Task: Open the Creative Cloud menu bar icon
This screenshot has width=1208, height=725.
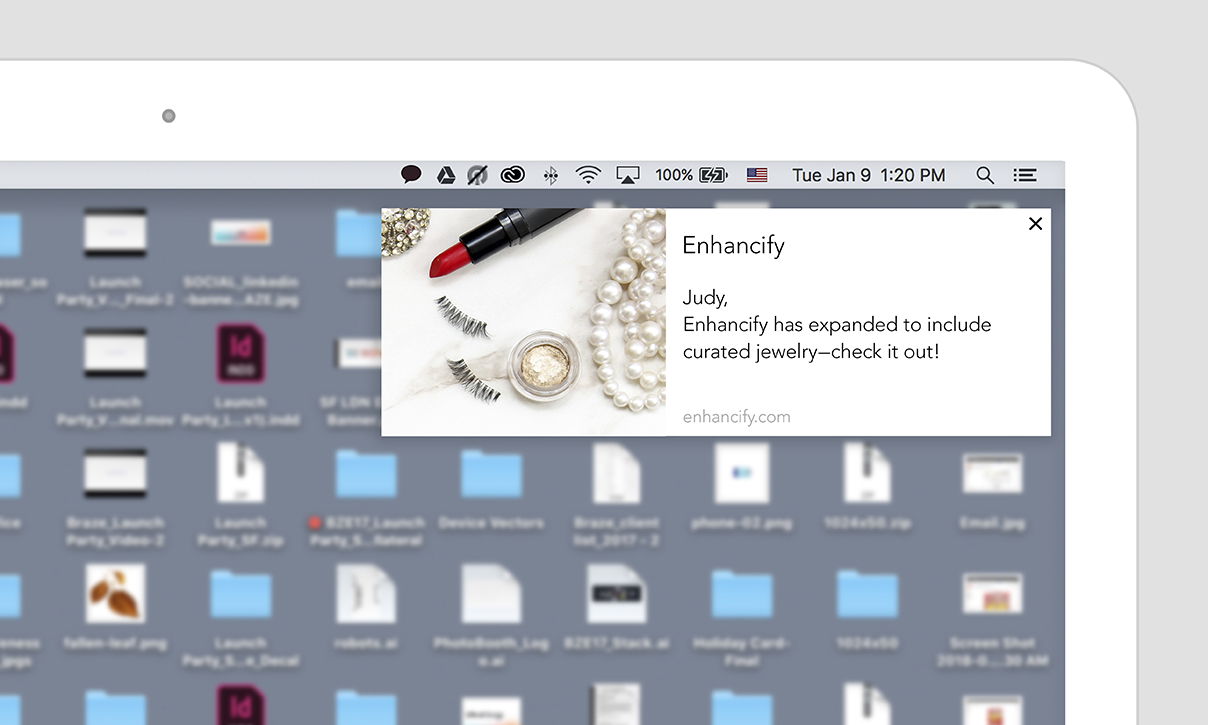Action: [513, 175]
